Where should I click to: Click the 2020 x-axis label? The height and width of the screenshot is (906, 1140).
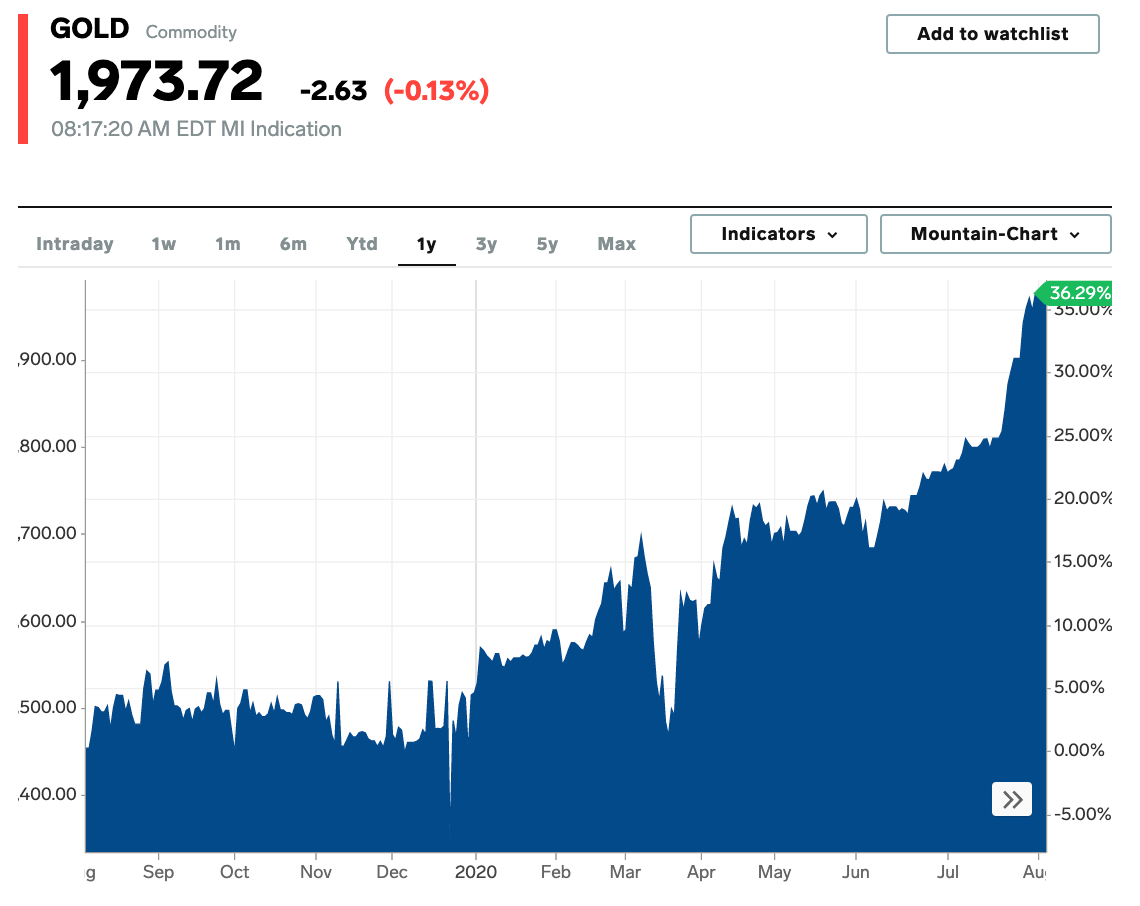(x=475, y=872)
